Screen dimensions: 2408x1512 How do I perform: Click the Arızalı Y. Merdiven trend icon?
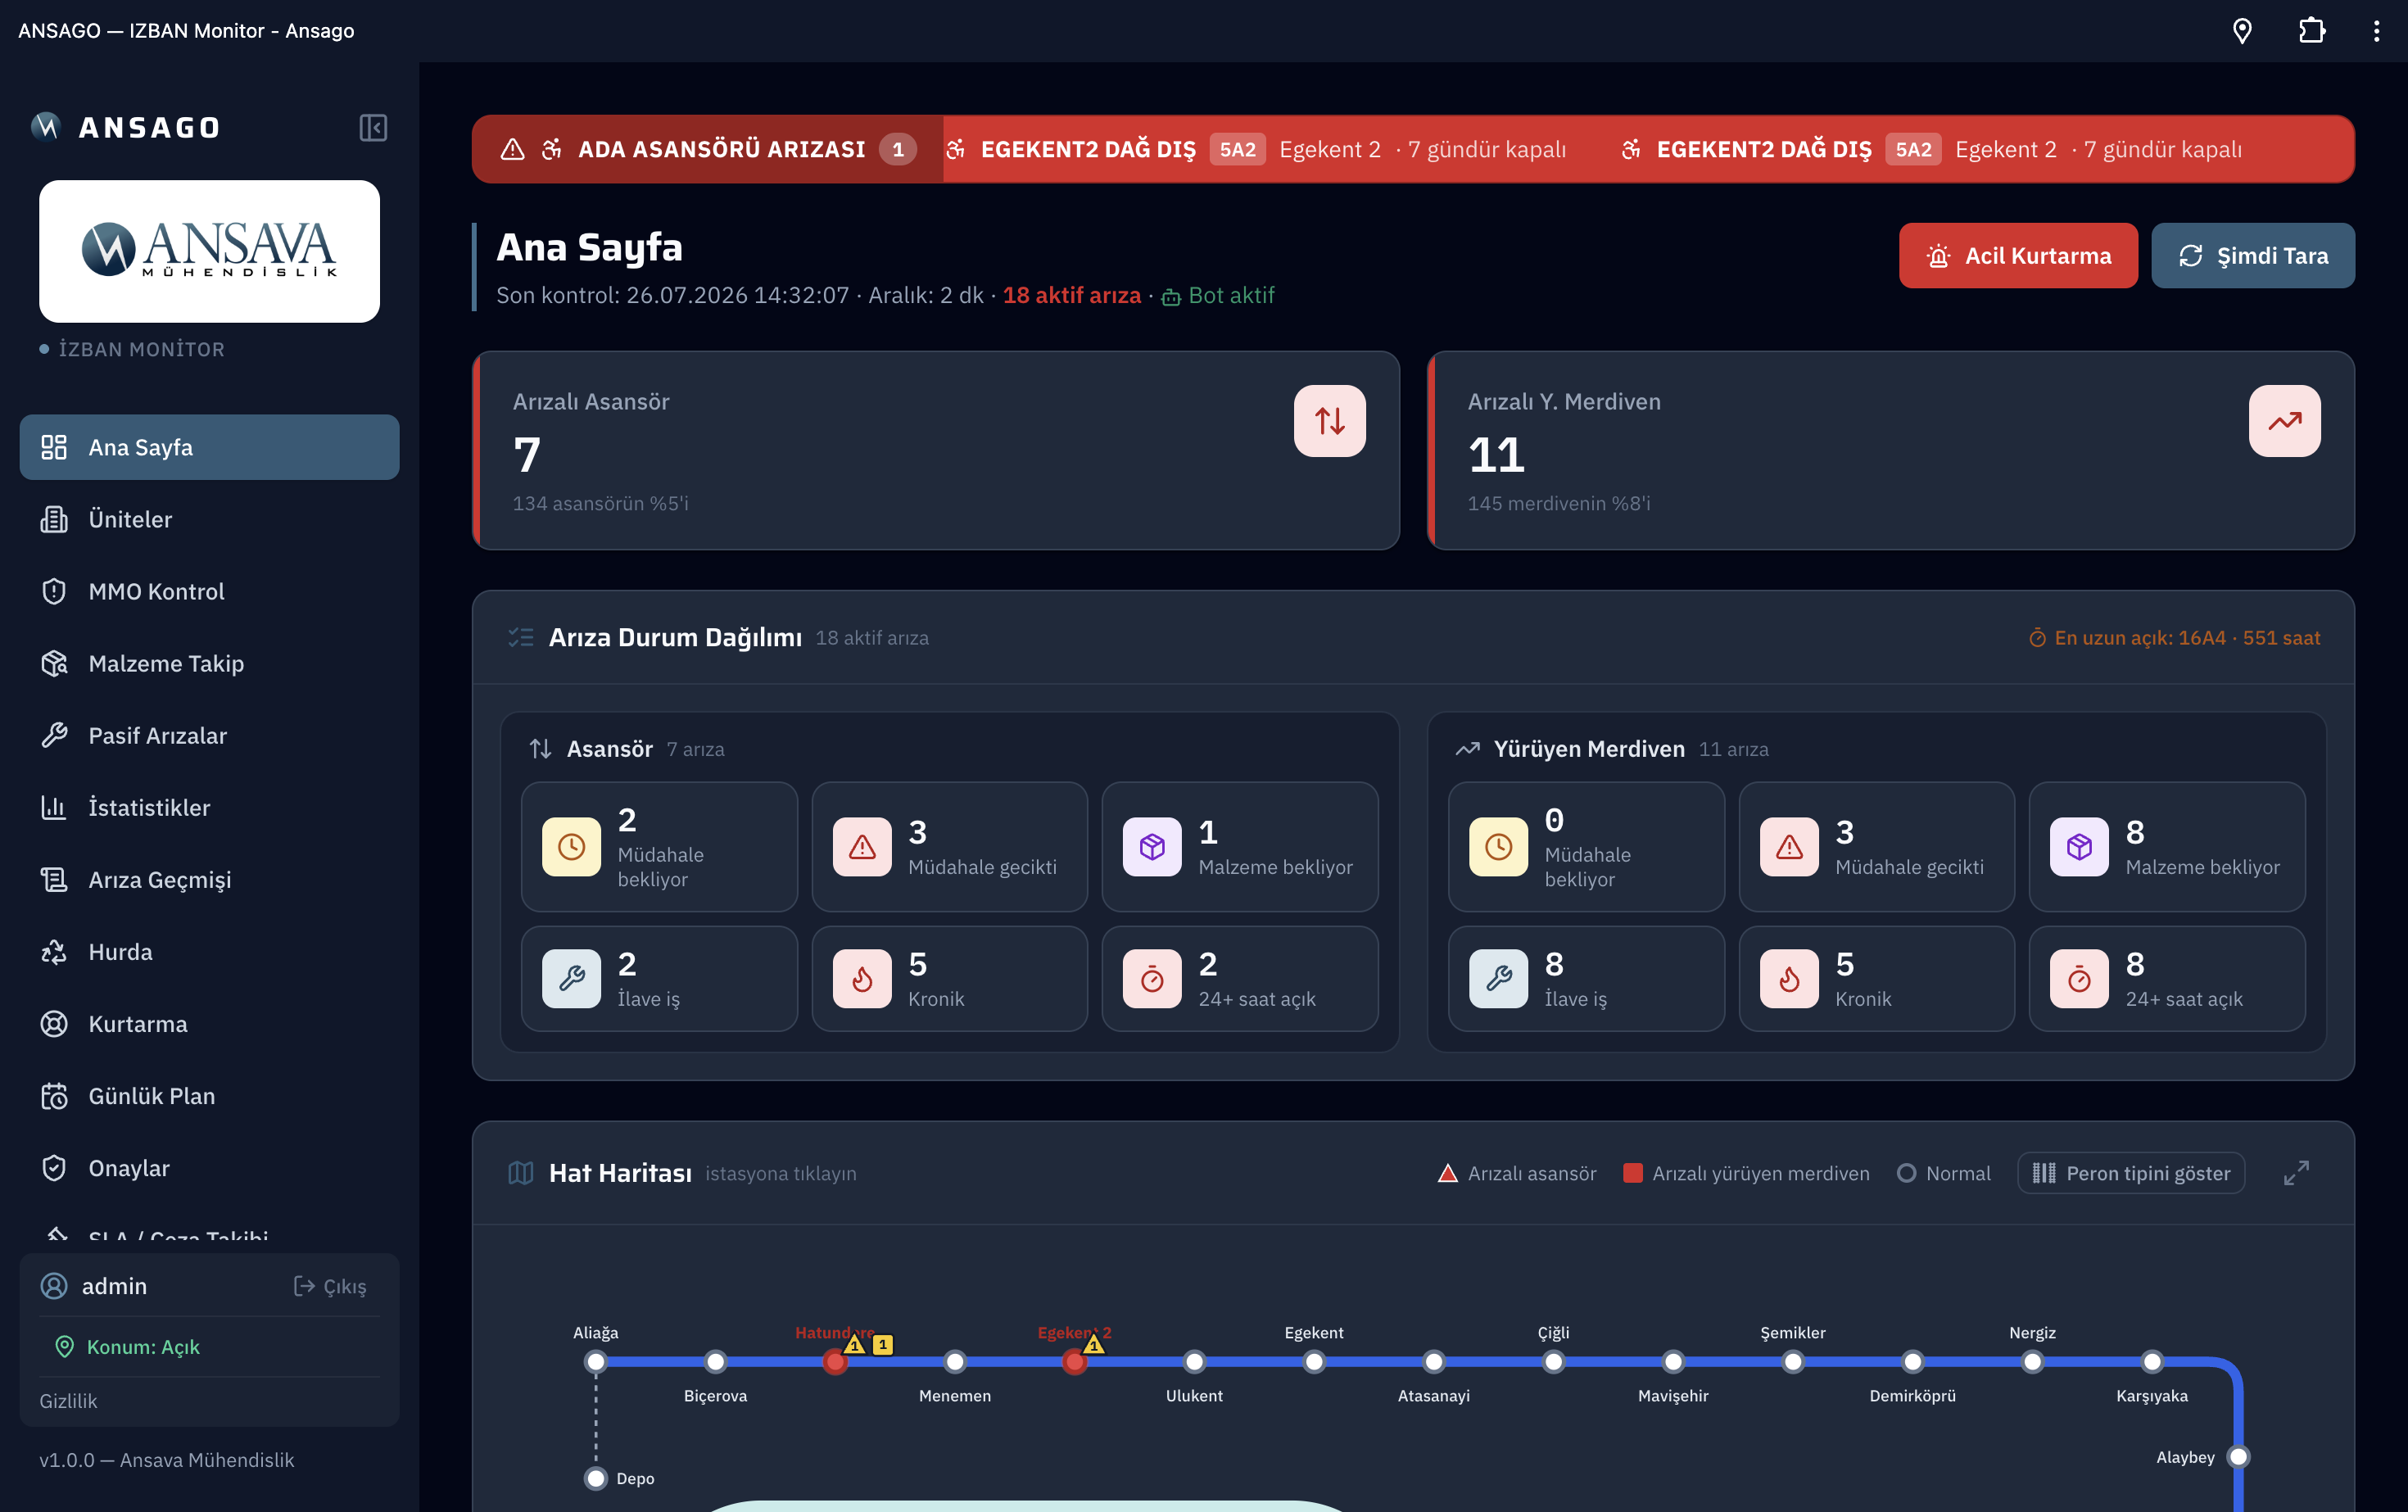(2284, 421)
